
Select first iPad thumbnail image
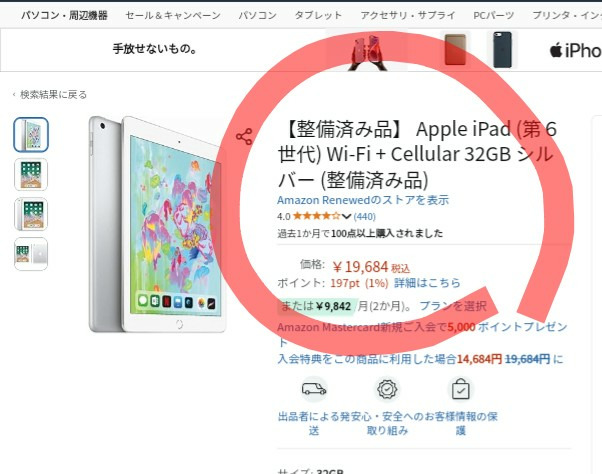click(31, 134)
